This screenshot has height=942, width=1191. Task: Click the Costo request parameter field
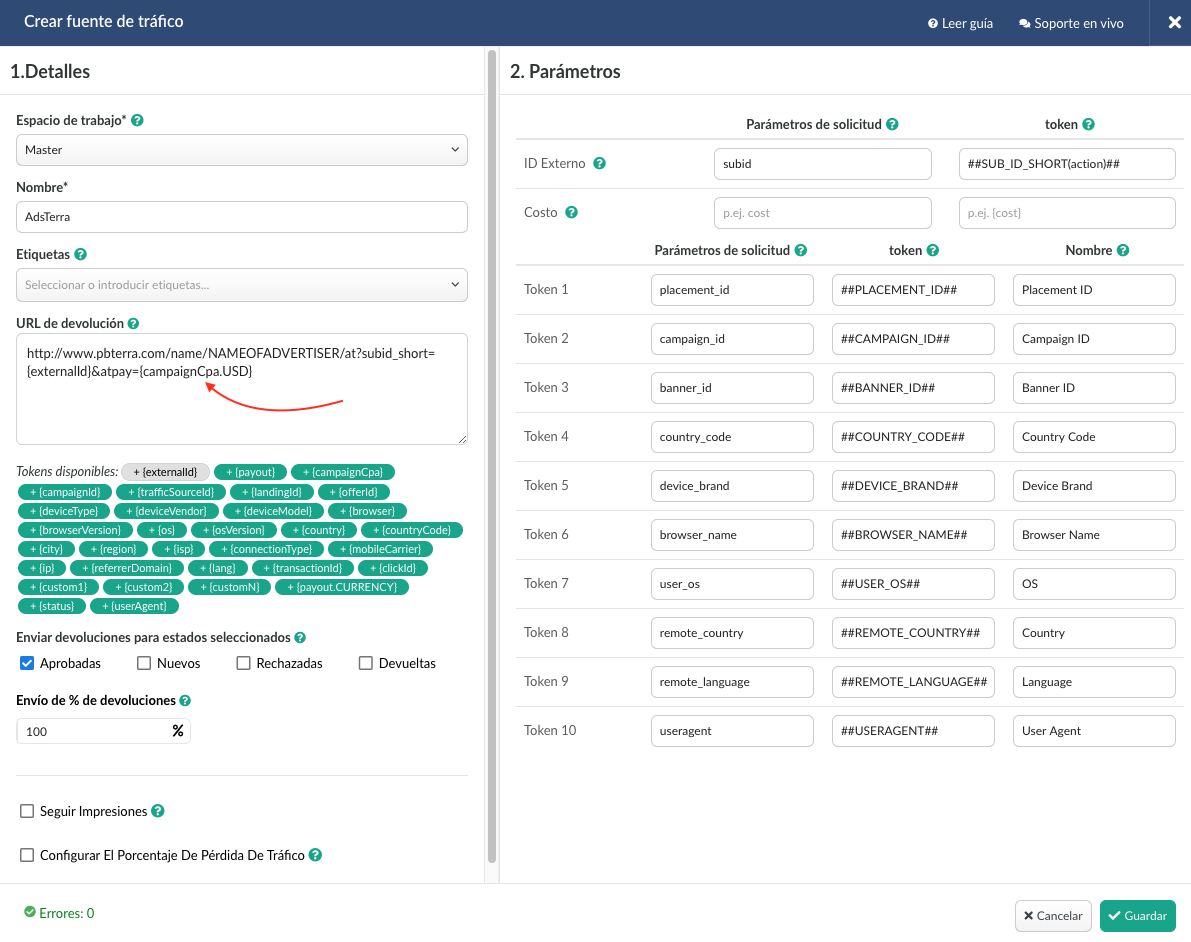pyautogui.click(x=823, y=213)
